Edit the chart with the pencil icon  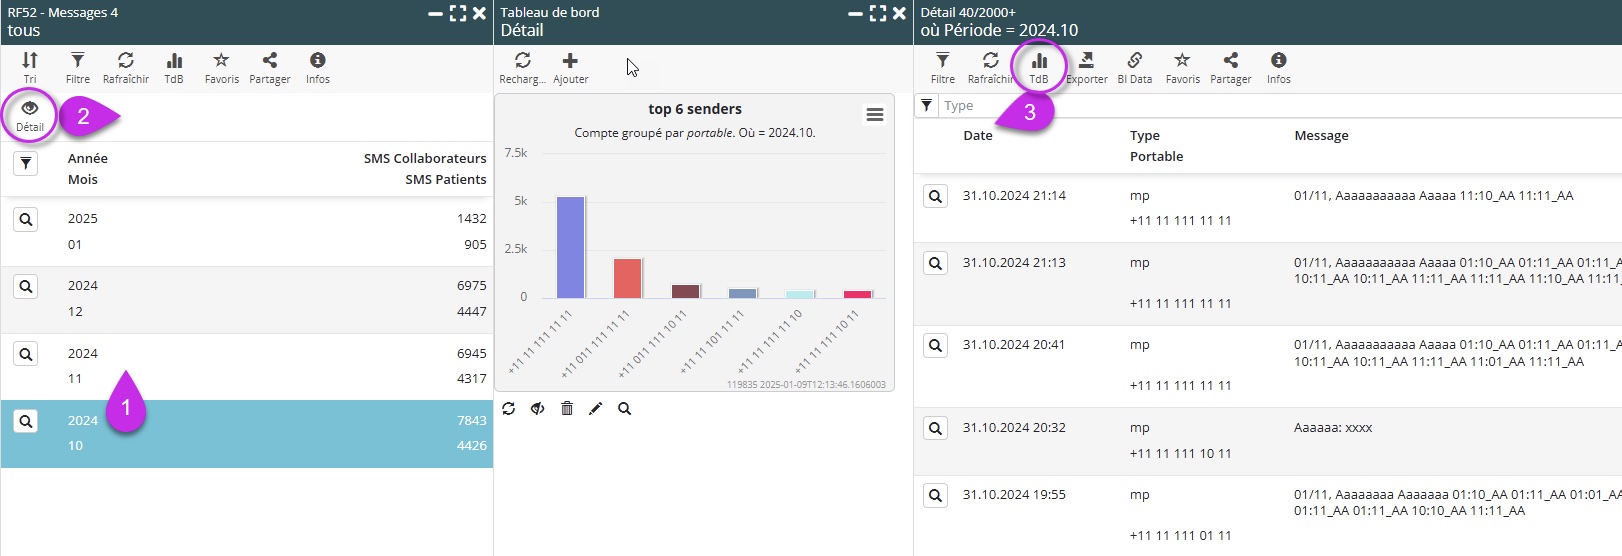pyautogui.click(x=596, y=408)
